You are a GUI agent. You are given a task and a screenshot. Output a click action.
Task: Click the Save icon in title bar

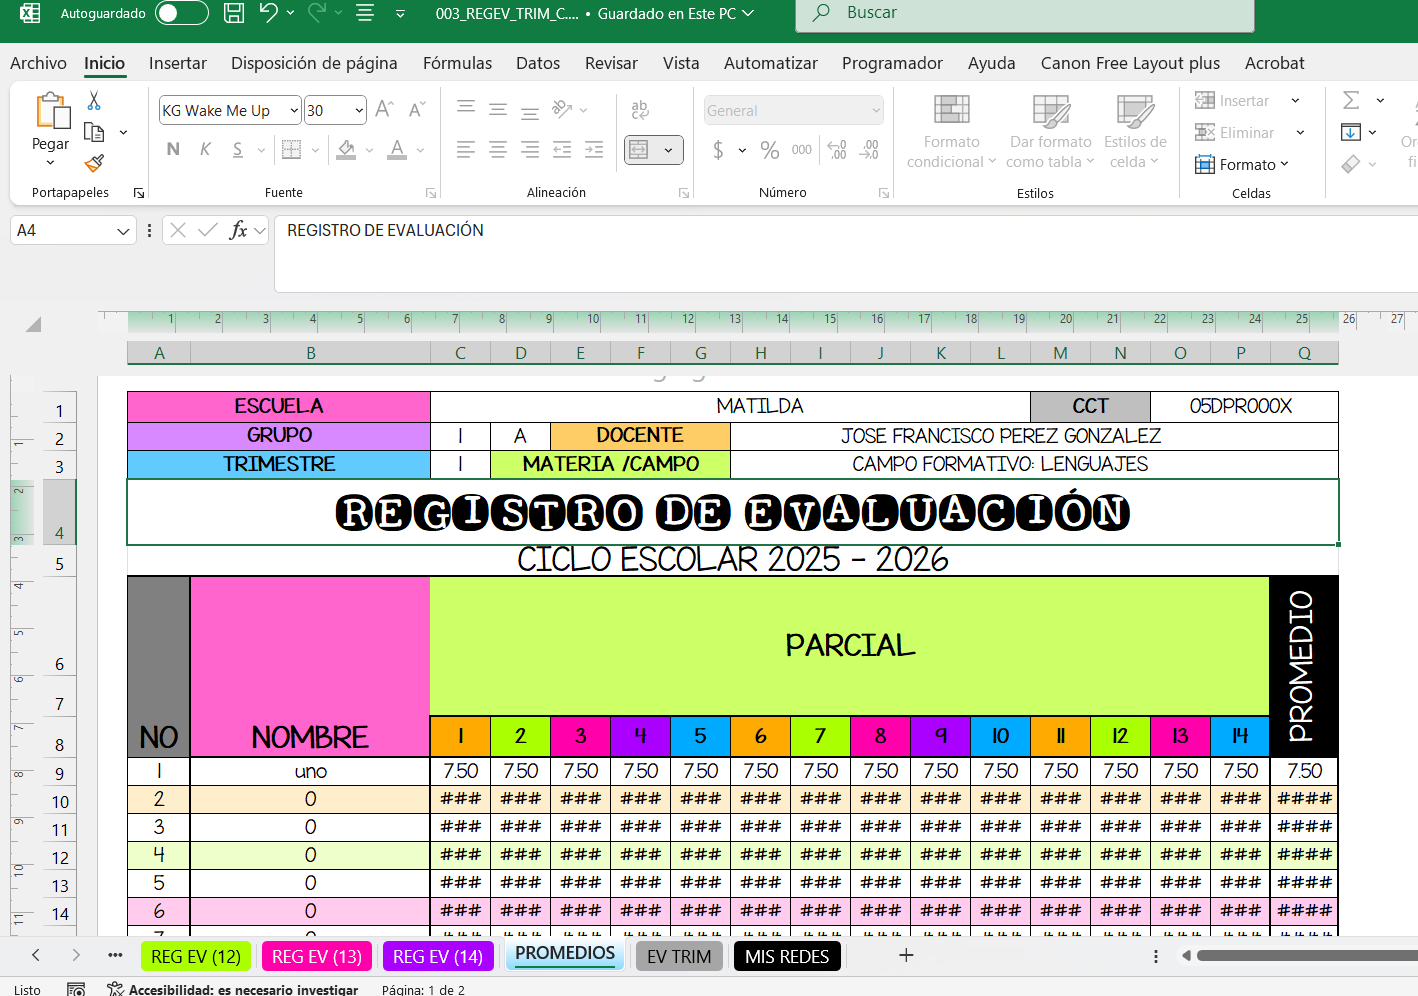[x=234, y=13]
